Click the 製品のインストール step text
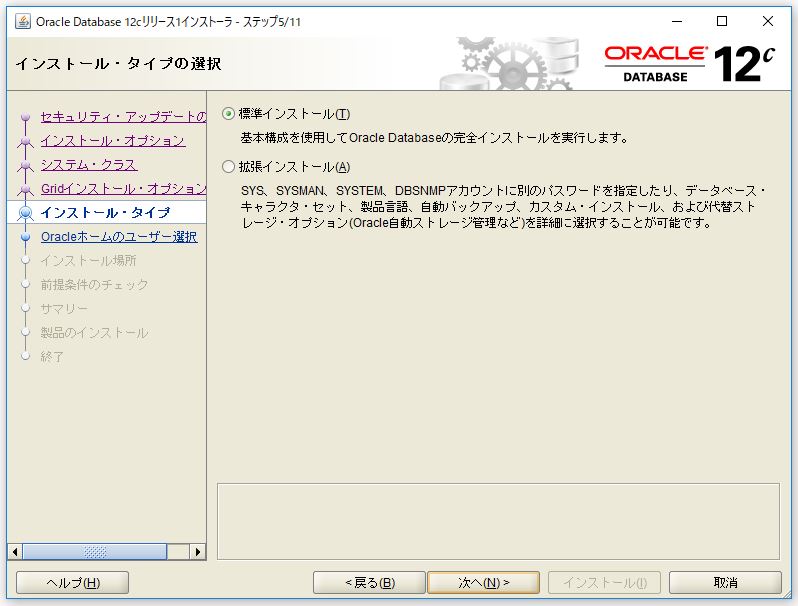The image size is (798, 606). coord(94,333)
